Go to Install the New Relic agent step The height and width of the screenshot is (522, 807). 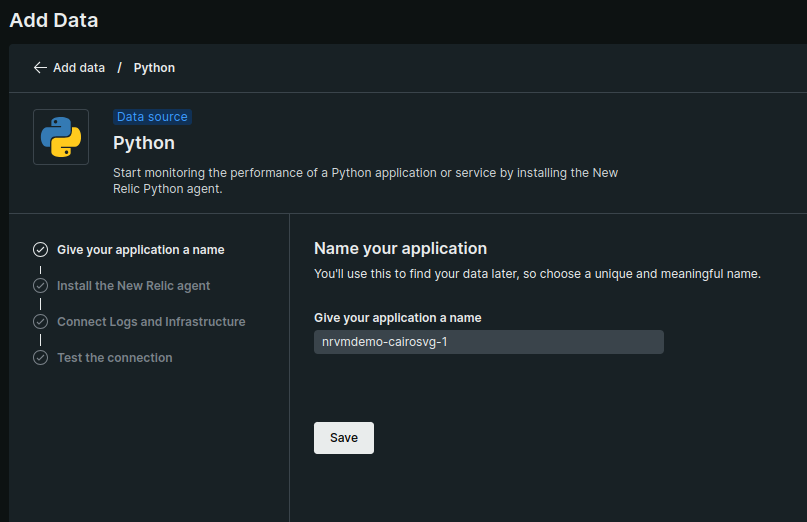[133, 286]
